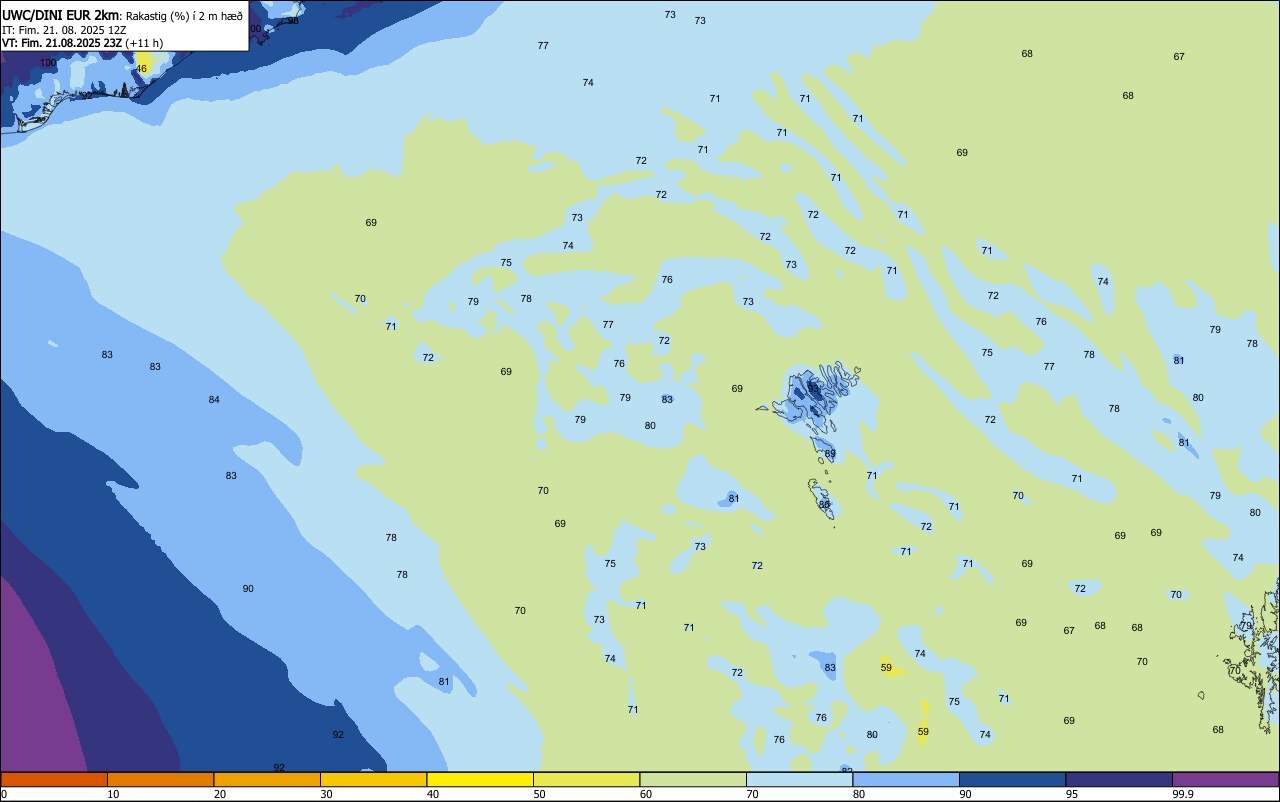Choose the navy 95–99.9 legend band
Viewport: 1280px width, 802px height.
point(1119,779)
